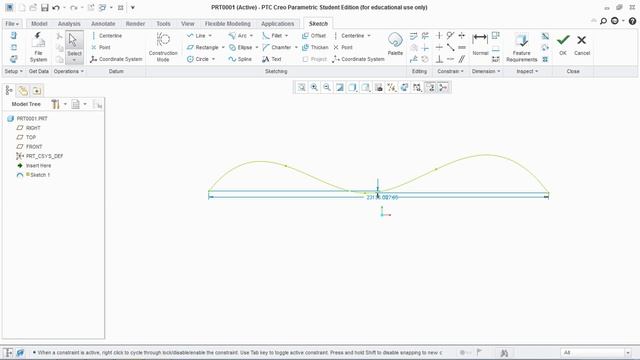
Task: Select PRT_CSYS_DEF in Model Tree
Action: click(x=40, y=156)
